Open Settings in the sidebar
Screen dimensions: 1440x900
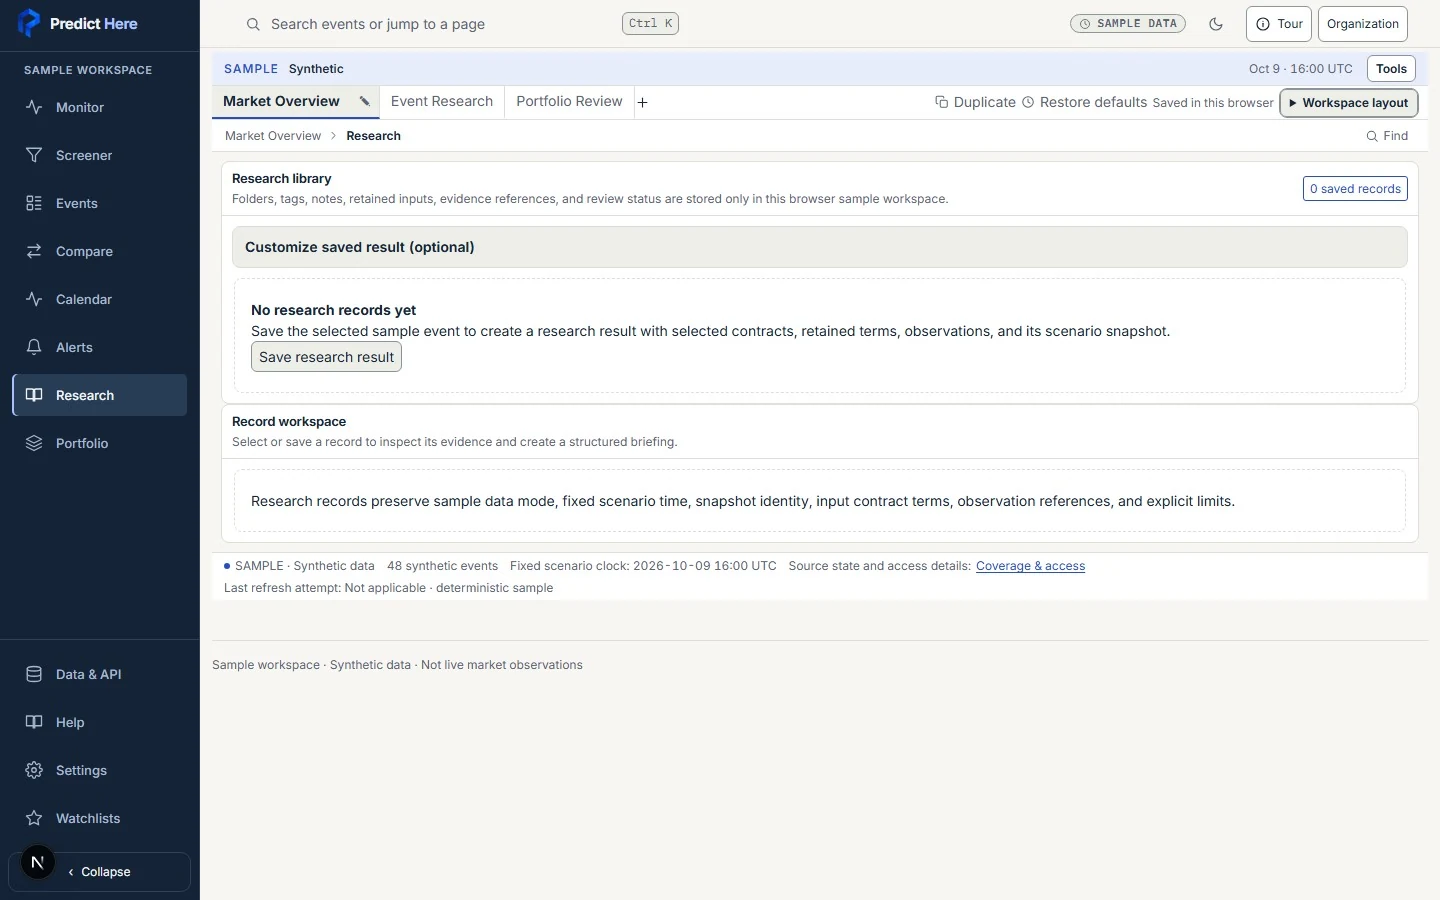(100, 770)
